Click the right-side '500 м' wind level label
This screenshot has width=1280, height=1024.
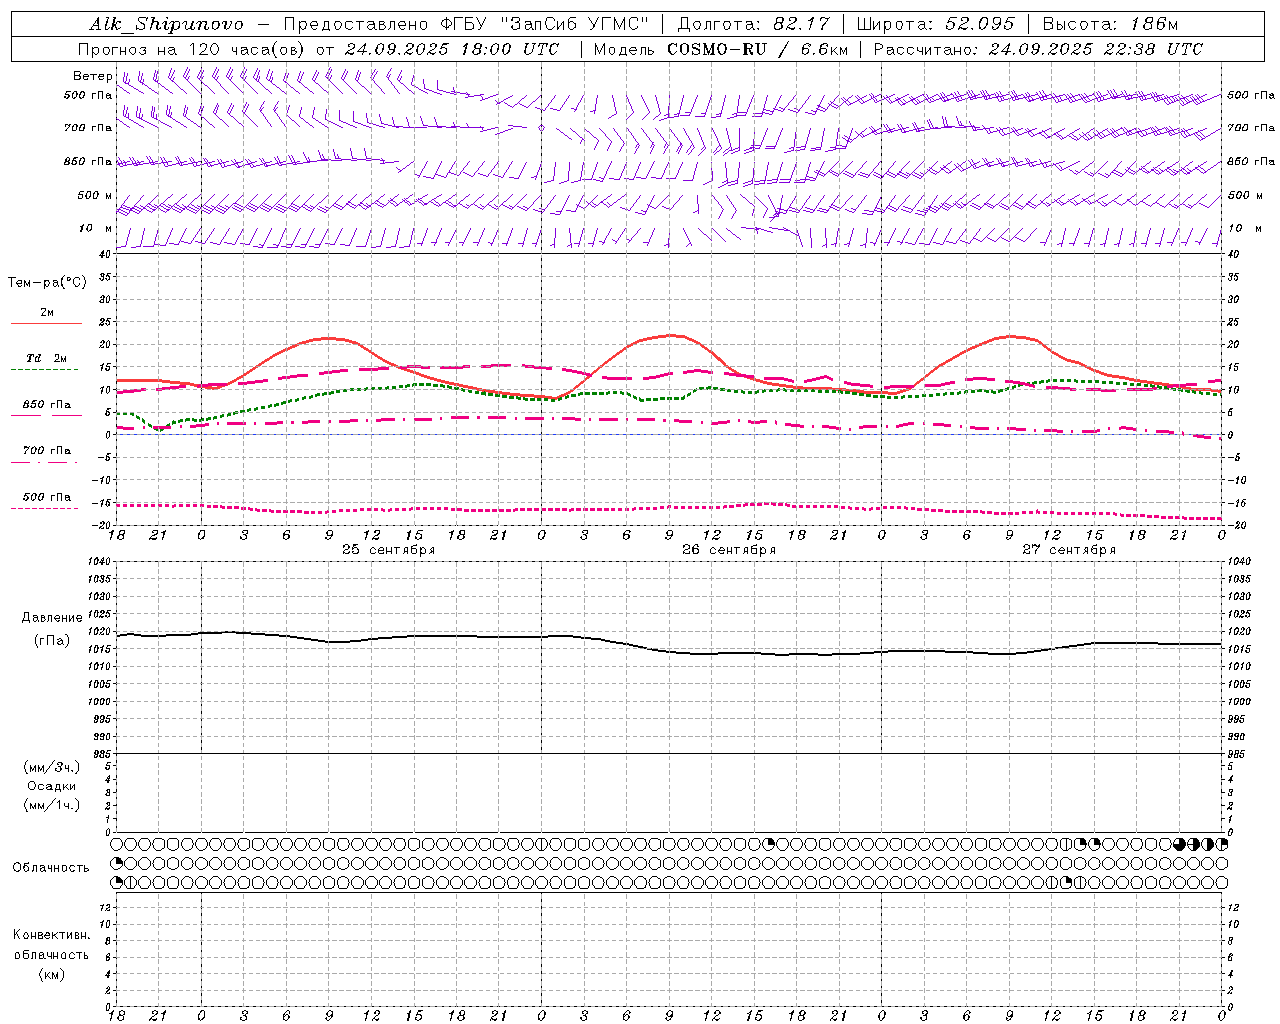click(1245, 196)
